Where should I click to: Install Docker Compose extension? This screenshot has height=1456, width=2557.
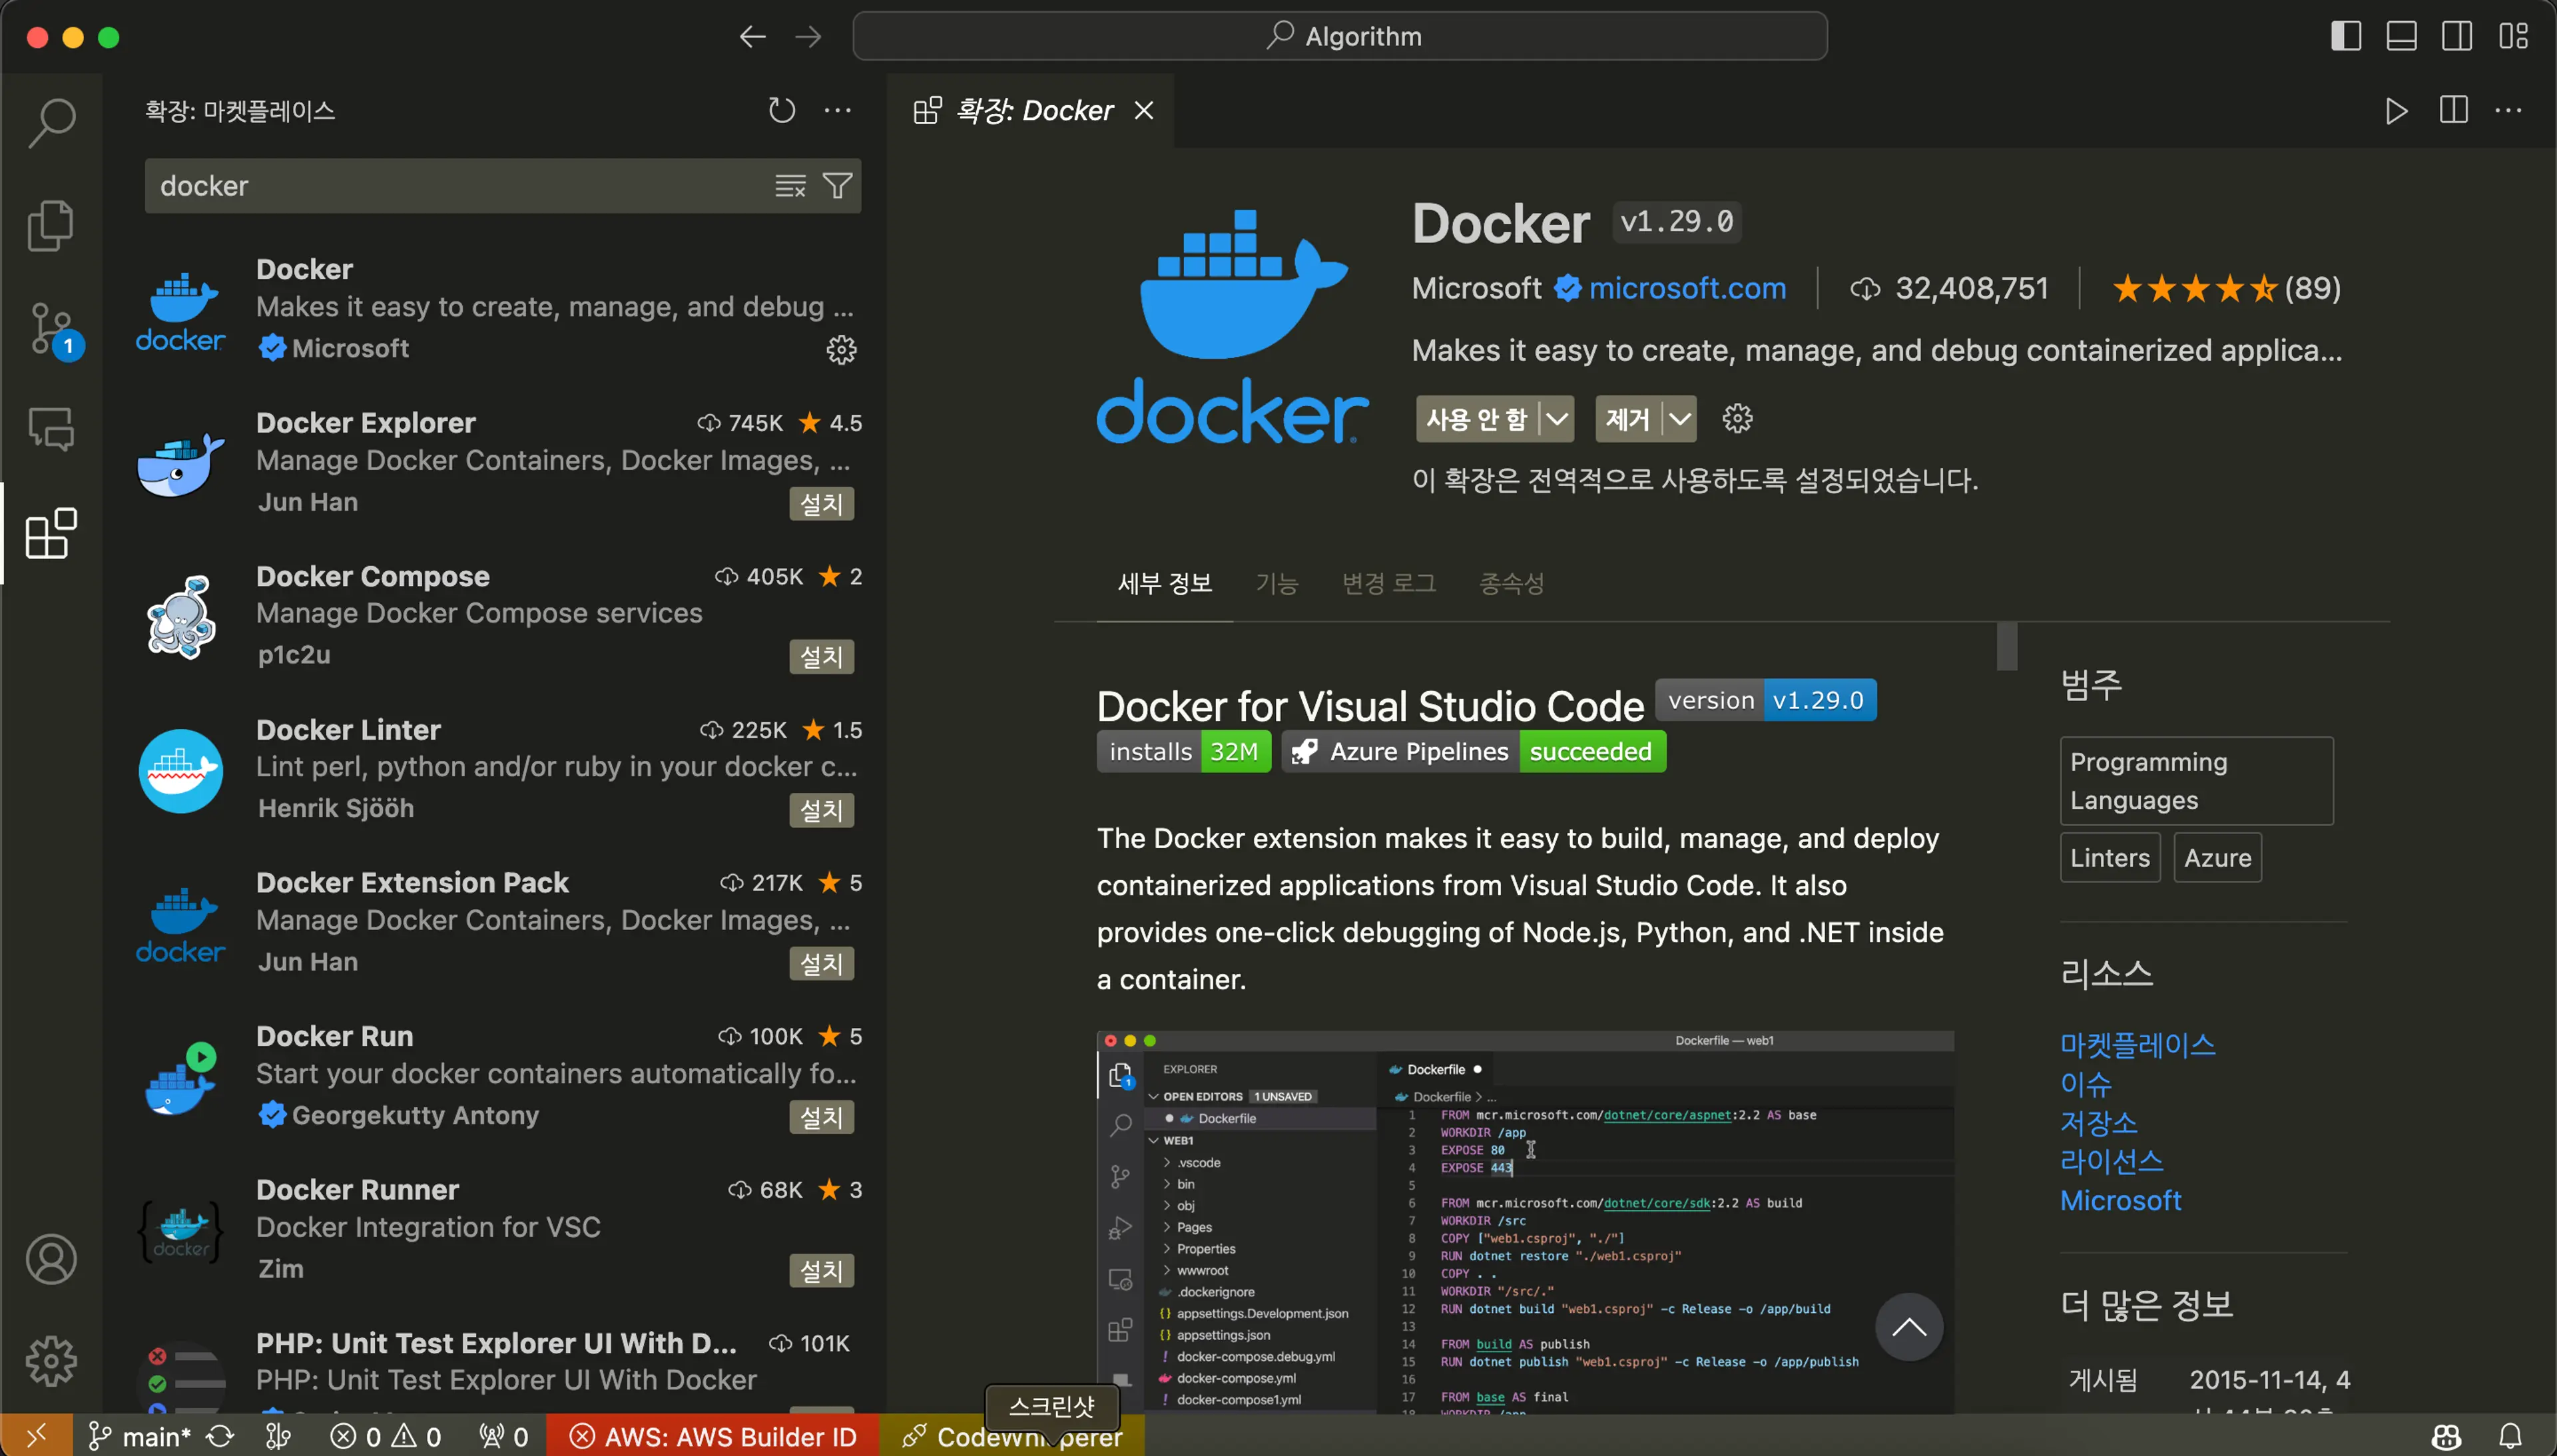(821, 657)
